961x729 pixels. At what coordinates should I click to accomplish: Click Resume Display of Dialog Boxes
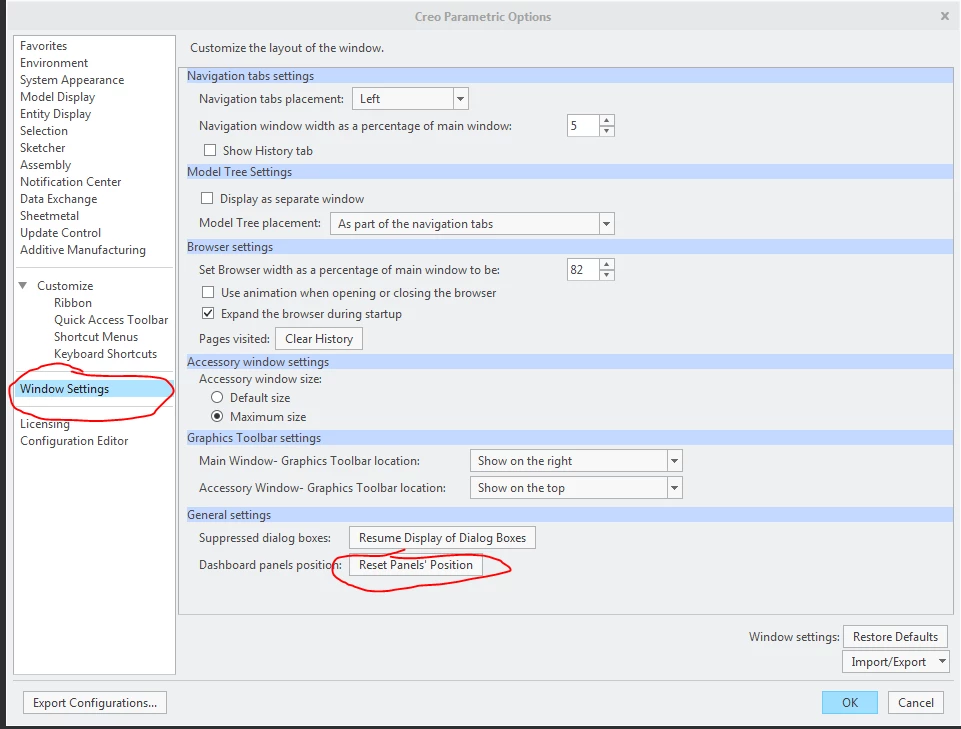pyautogui.click(x=442, y=538)
